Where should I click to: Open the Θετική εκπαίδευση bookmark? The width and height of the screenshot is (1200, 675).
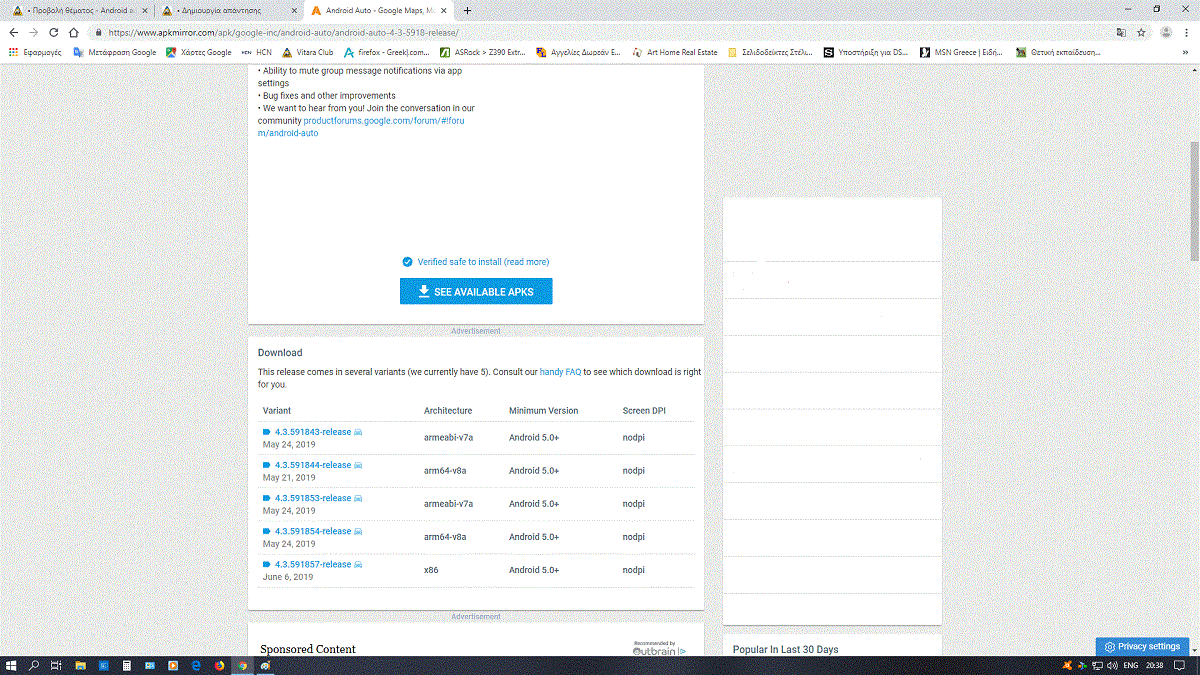click(x=1058, y=52)
